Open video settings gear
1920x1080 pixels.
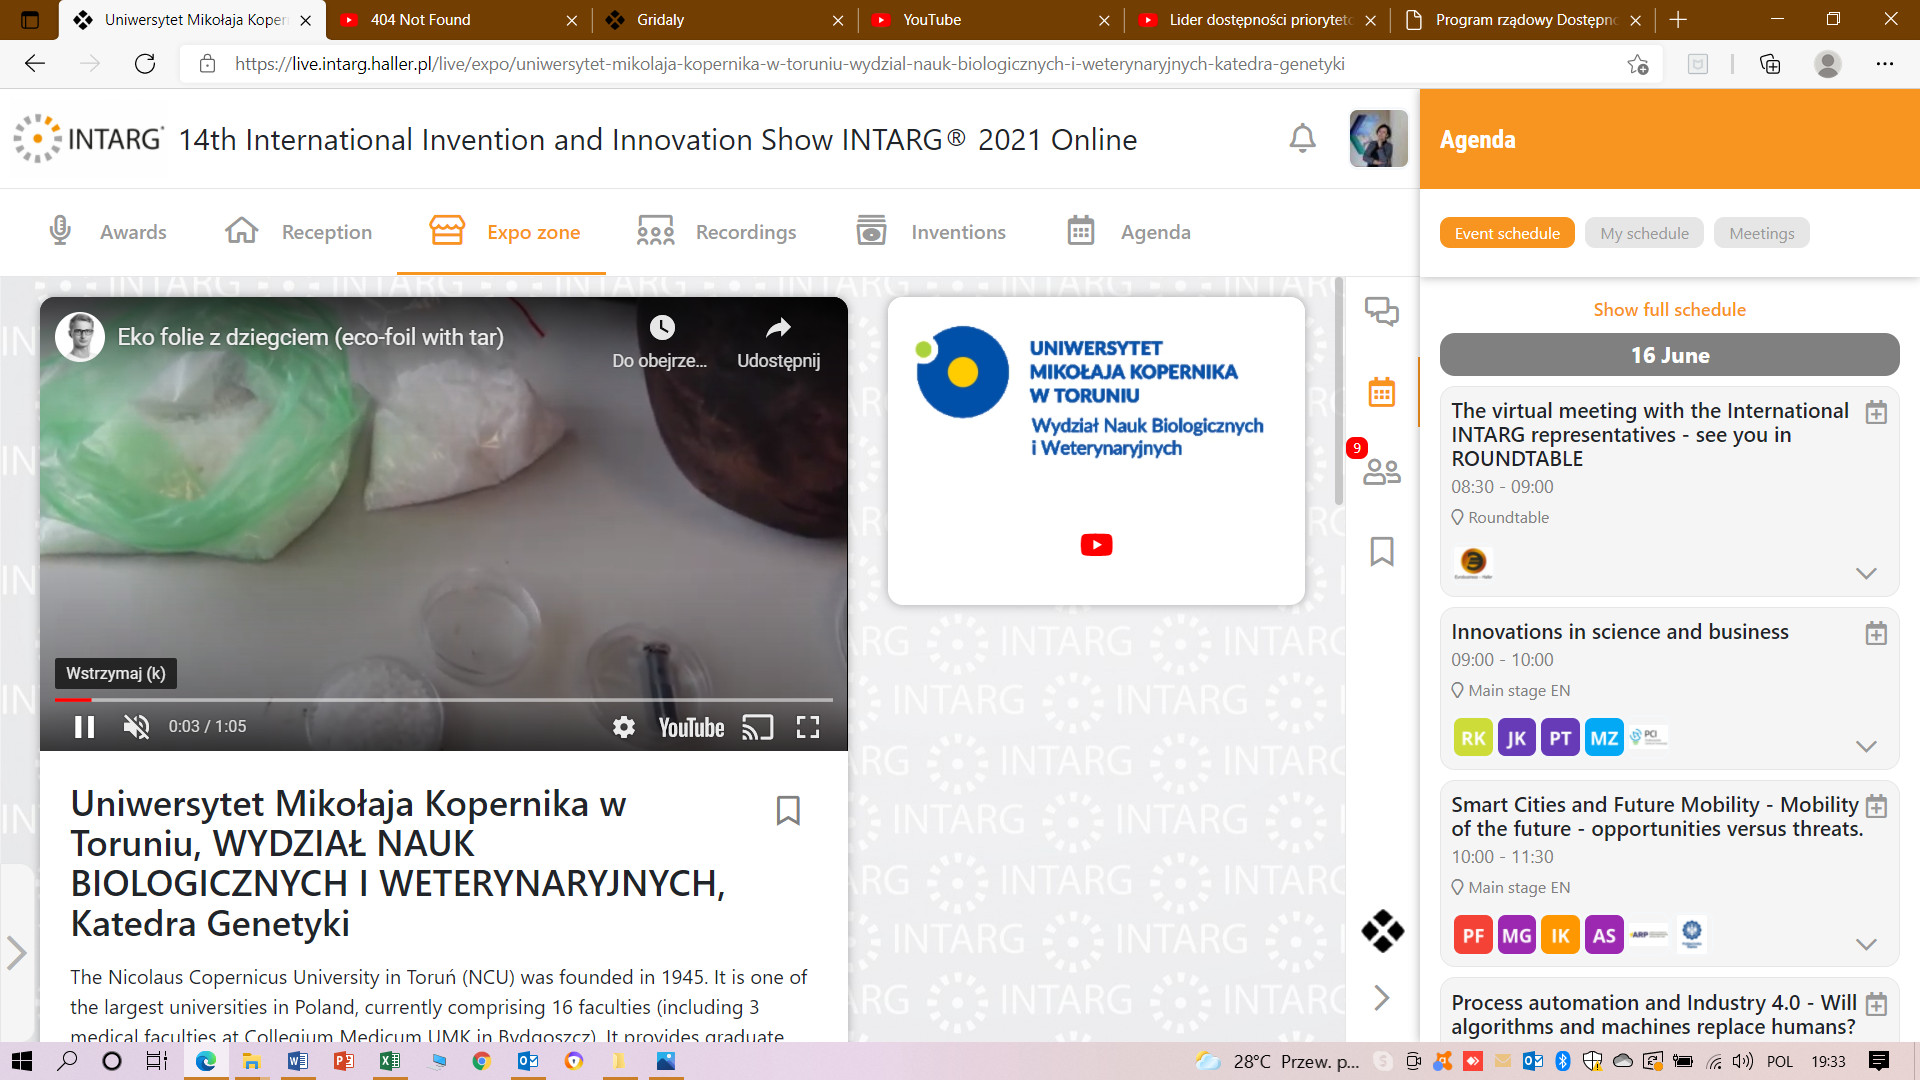click(624, 727)
